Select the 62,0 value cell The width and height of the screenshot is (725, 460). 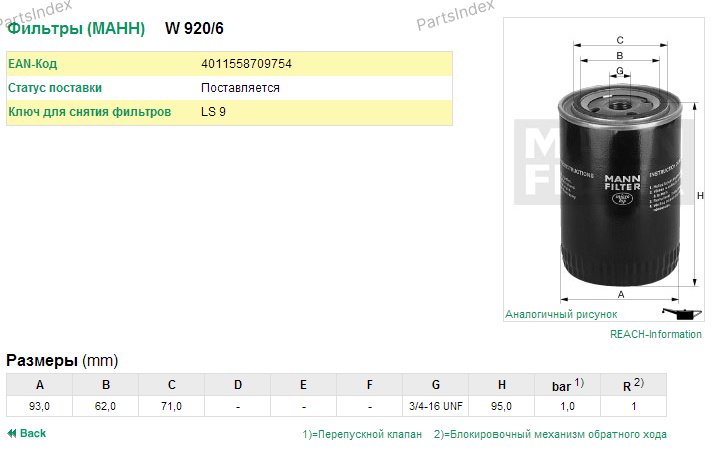point(106,406)
